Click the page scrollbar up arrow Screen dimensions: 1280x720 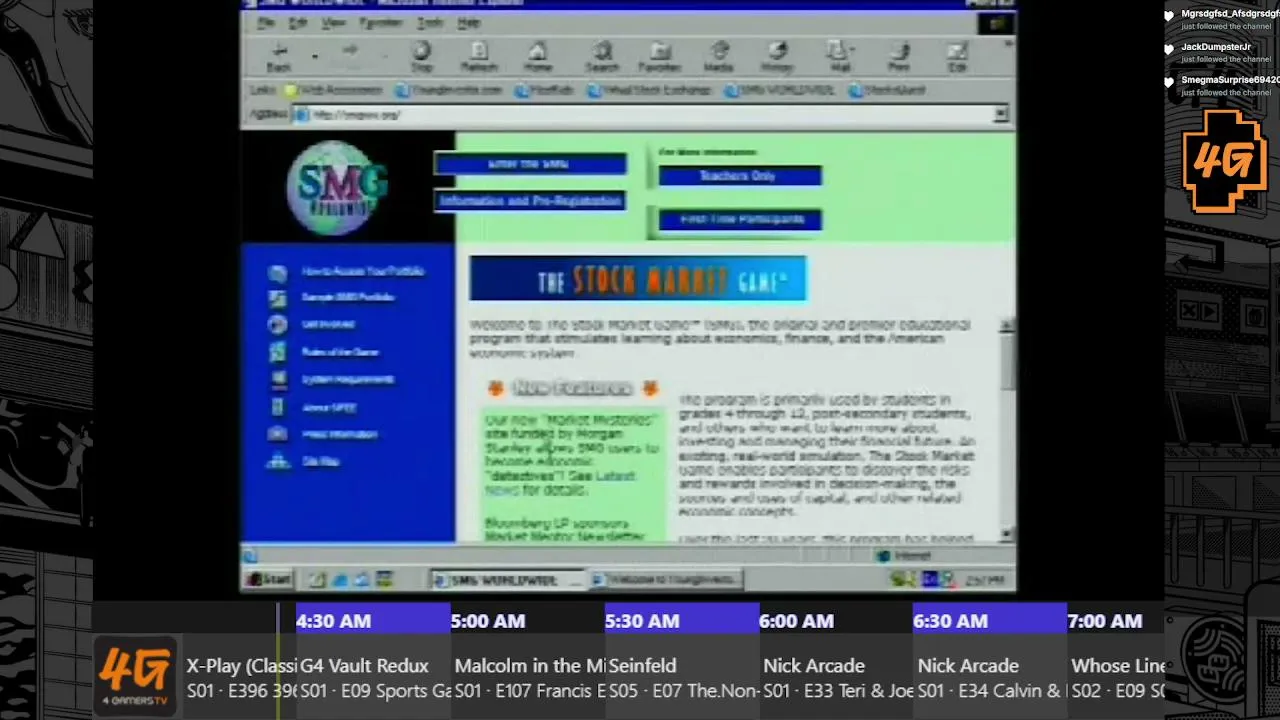tap(1006, 326)
